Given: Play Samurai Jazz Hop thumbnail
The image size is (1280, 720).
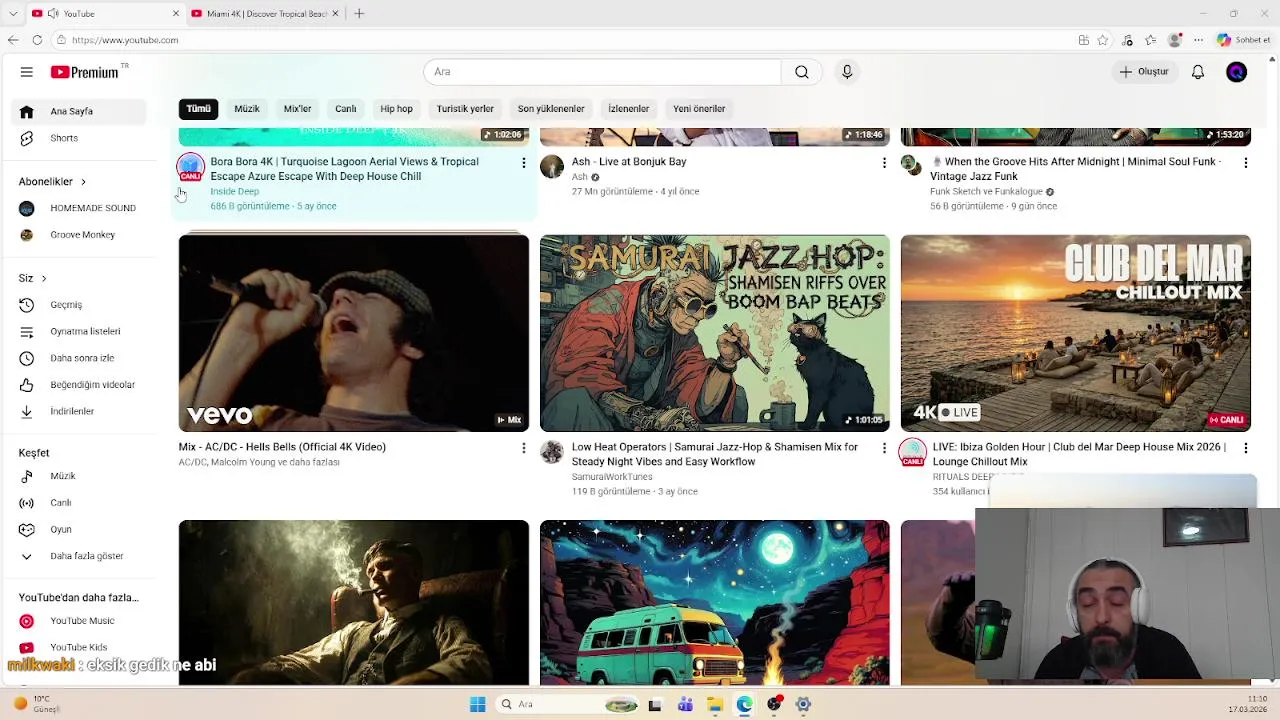Looking at the screenshot, I should 715,333.
